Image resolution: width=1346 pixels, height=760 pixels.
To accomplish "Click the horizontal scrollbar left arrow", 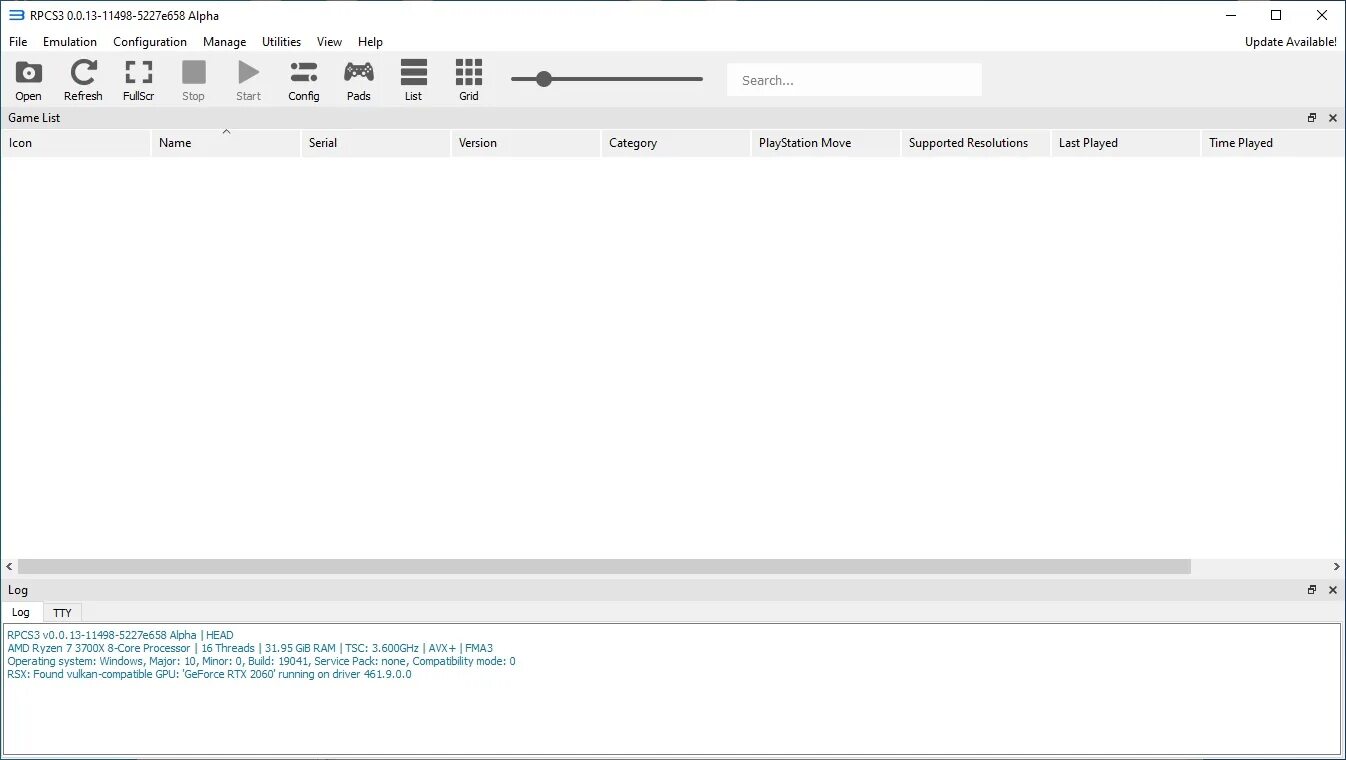I will (10, 566).
